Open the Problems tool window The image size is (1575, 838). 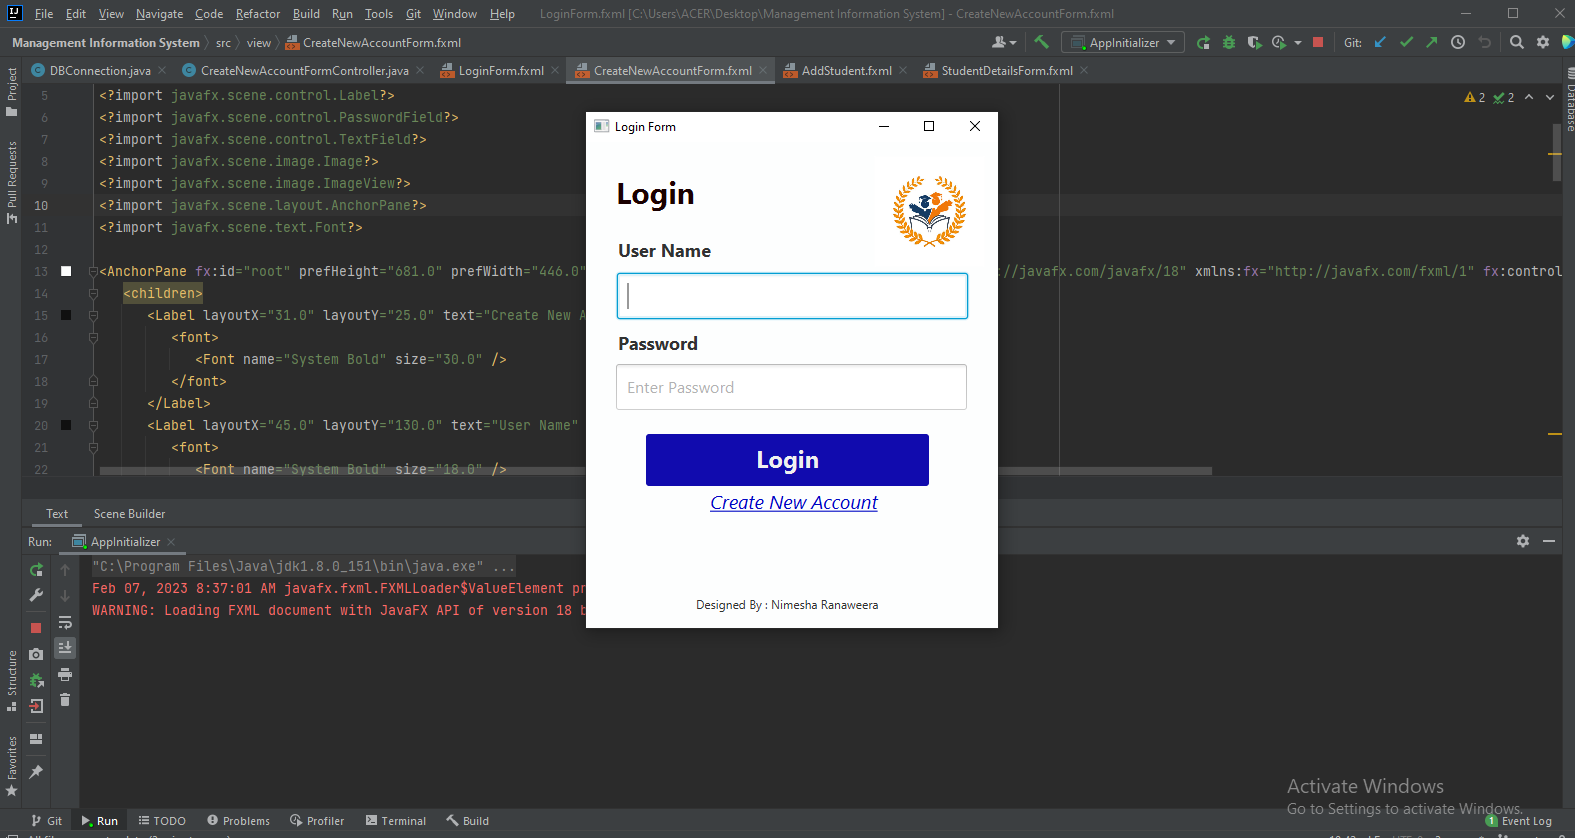pos(238,821)
